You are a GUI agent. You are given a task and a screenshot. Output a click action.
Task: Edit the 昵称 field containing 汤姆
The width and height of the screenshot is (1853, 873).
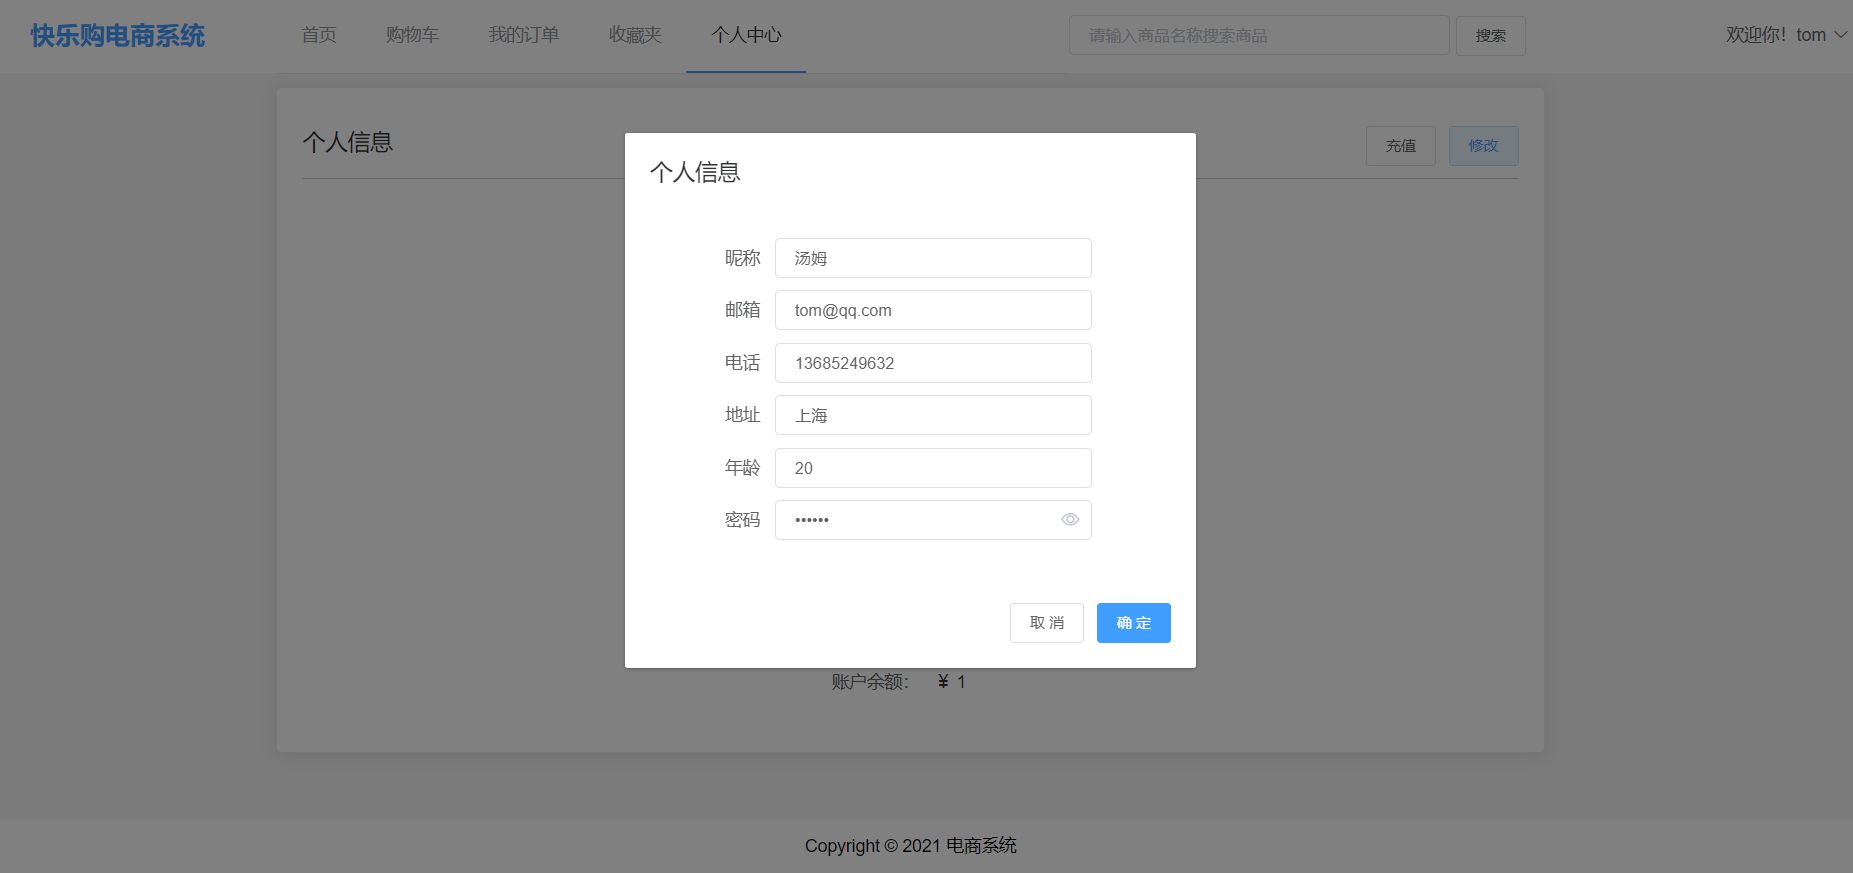933,258
